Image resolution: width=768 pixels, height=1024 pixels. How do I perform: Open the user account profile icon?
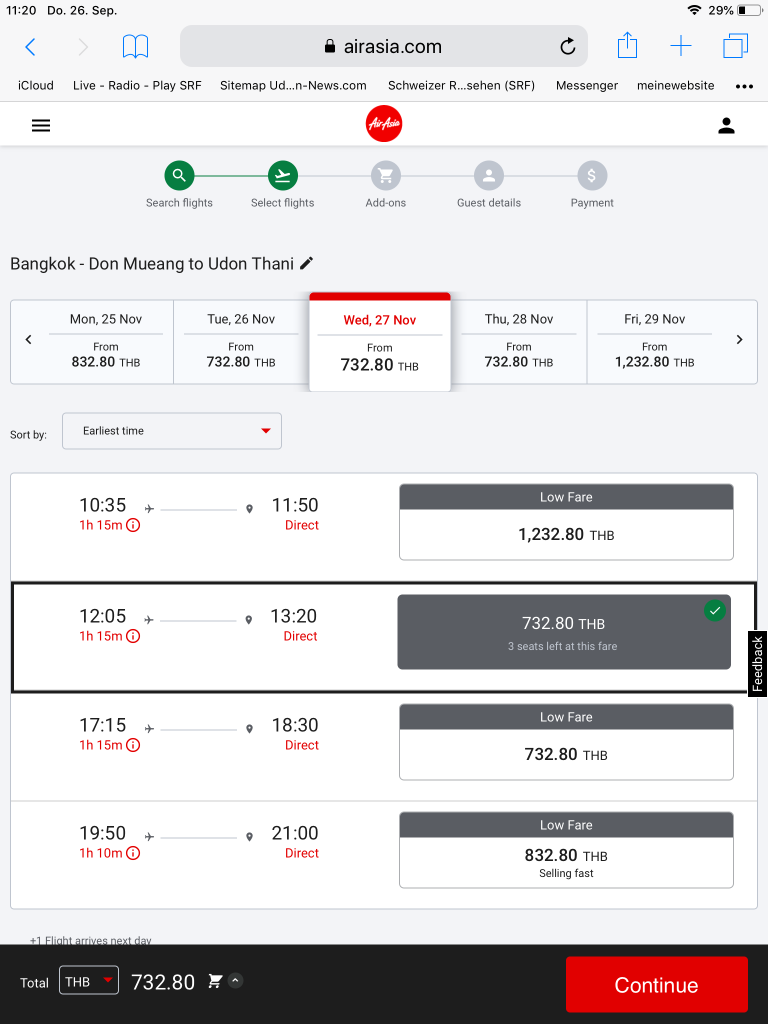tap(726, 125)
